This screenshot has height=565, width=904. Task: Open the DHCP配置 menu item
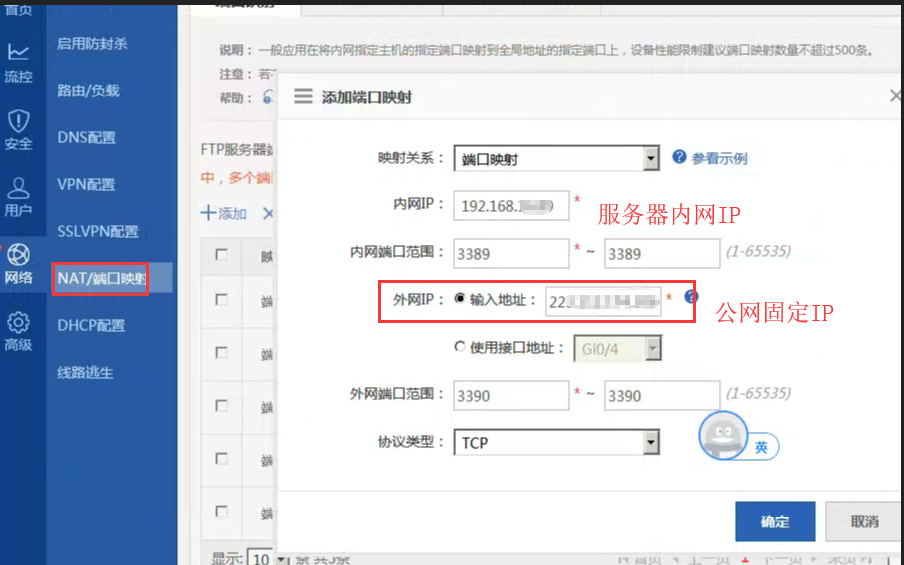(x=91, y=325)
